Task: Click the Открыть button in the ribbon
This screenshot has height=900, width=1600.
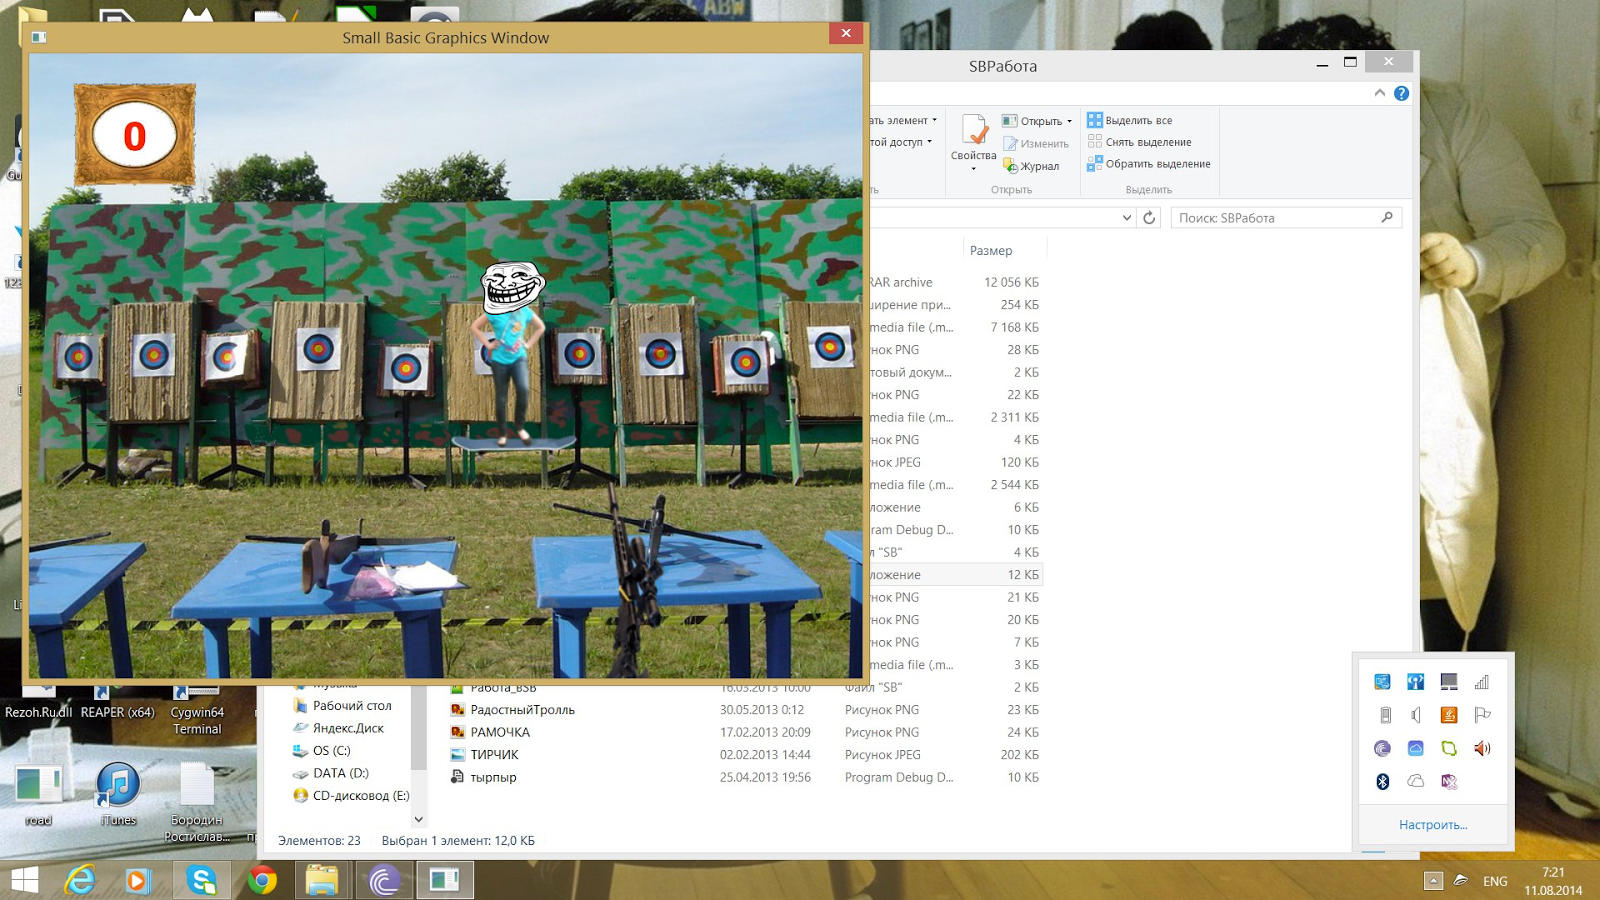Action: pyautogui.click(x=1032, y=121)
